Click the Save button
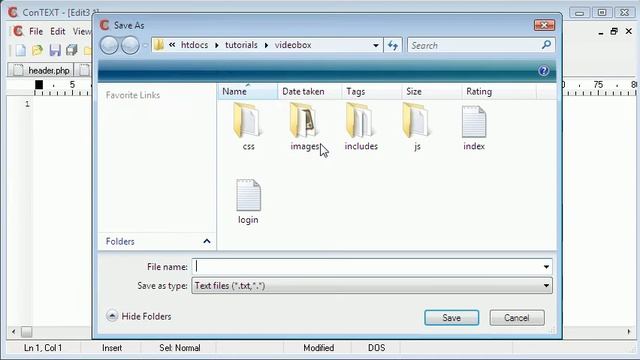Image resolution: width=640 pixels, height=360 pixels. point(451,318)
